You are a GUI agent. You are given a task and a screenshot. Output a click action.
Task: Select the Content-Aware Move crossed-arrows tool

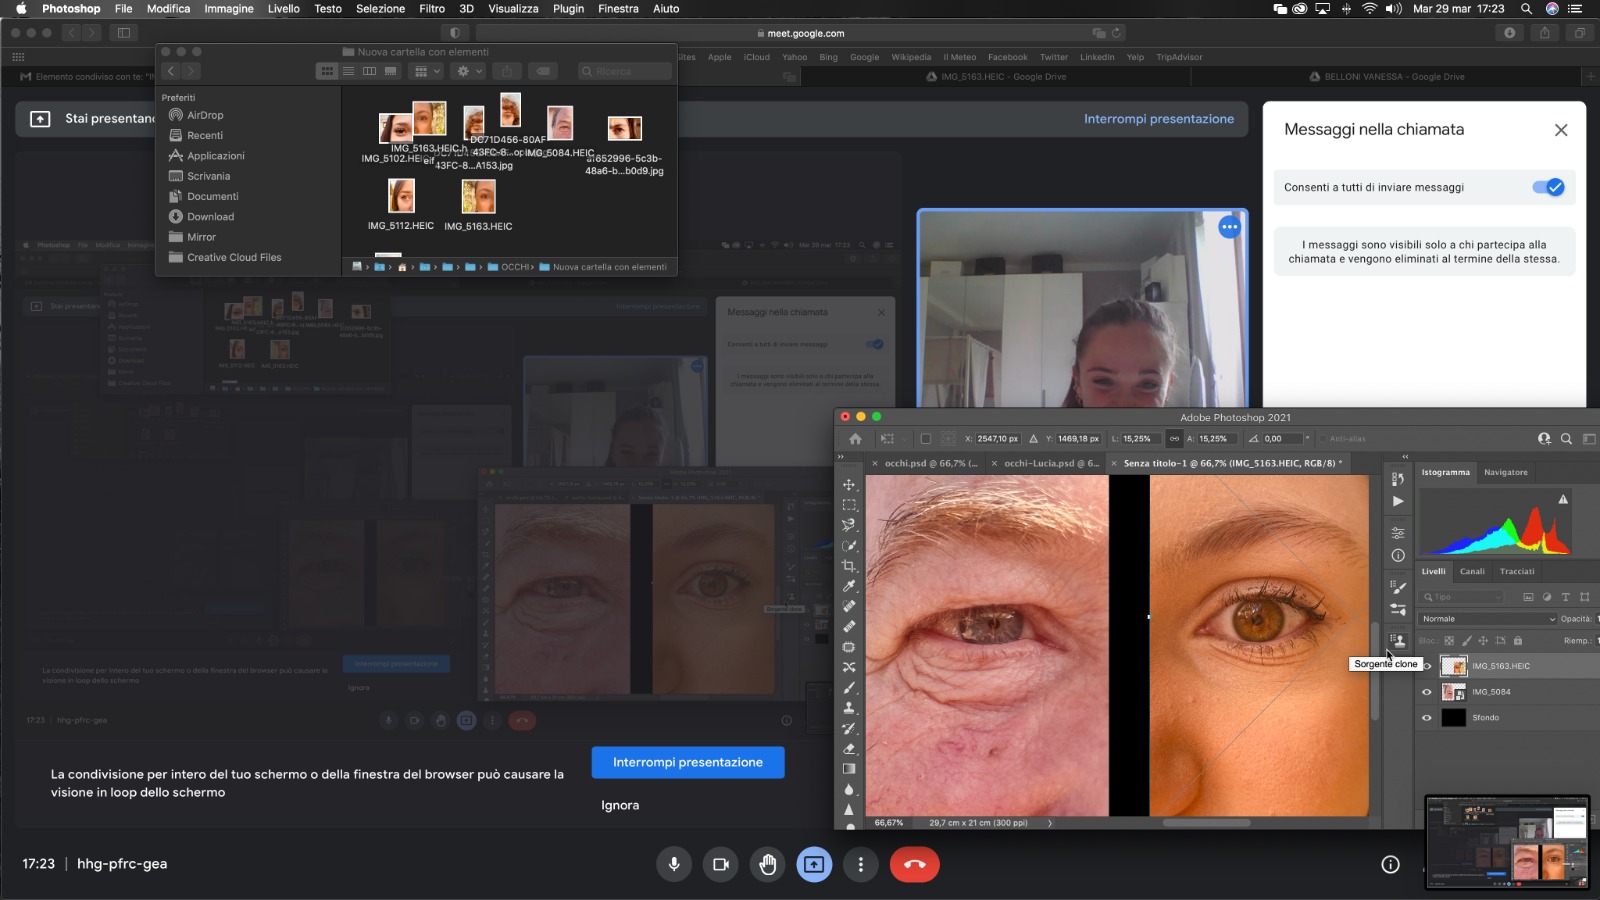click(849, 667)
